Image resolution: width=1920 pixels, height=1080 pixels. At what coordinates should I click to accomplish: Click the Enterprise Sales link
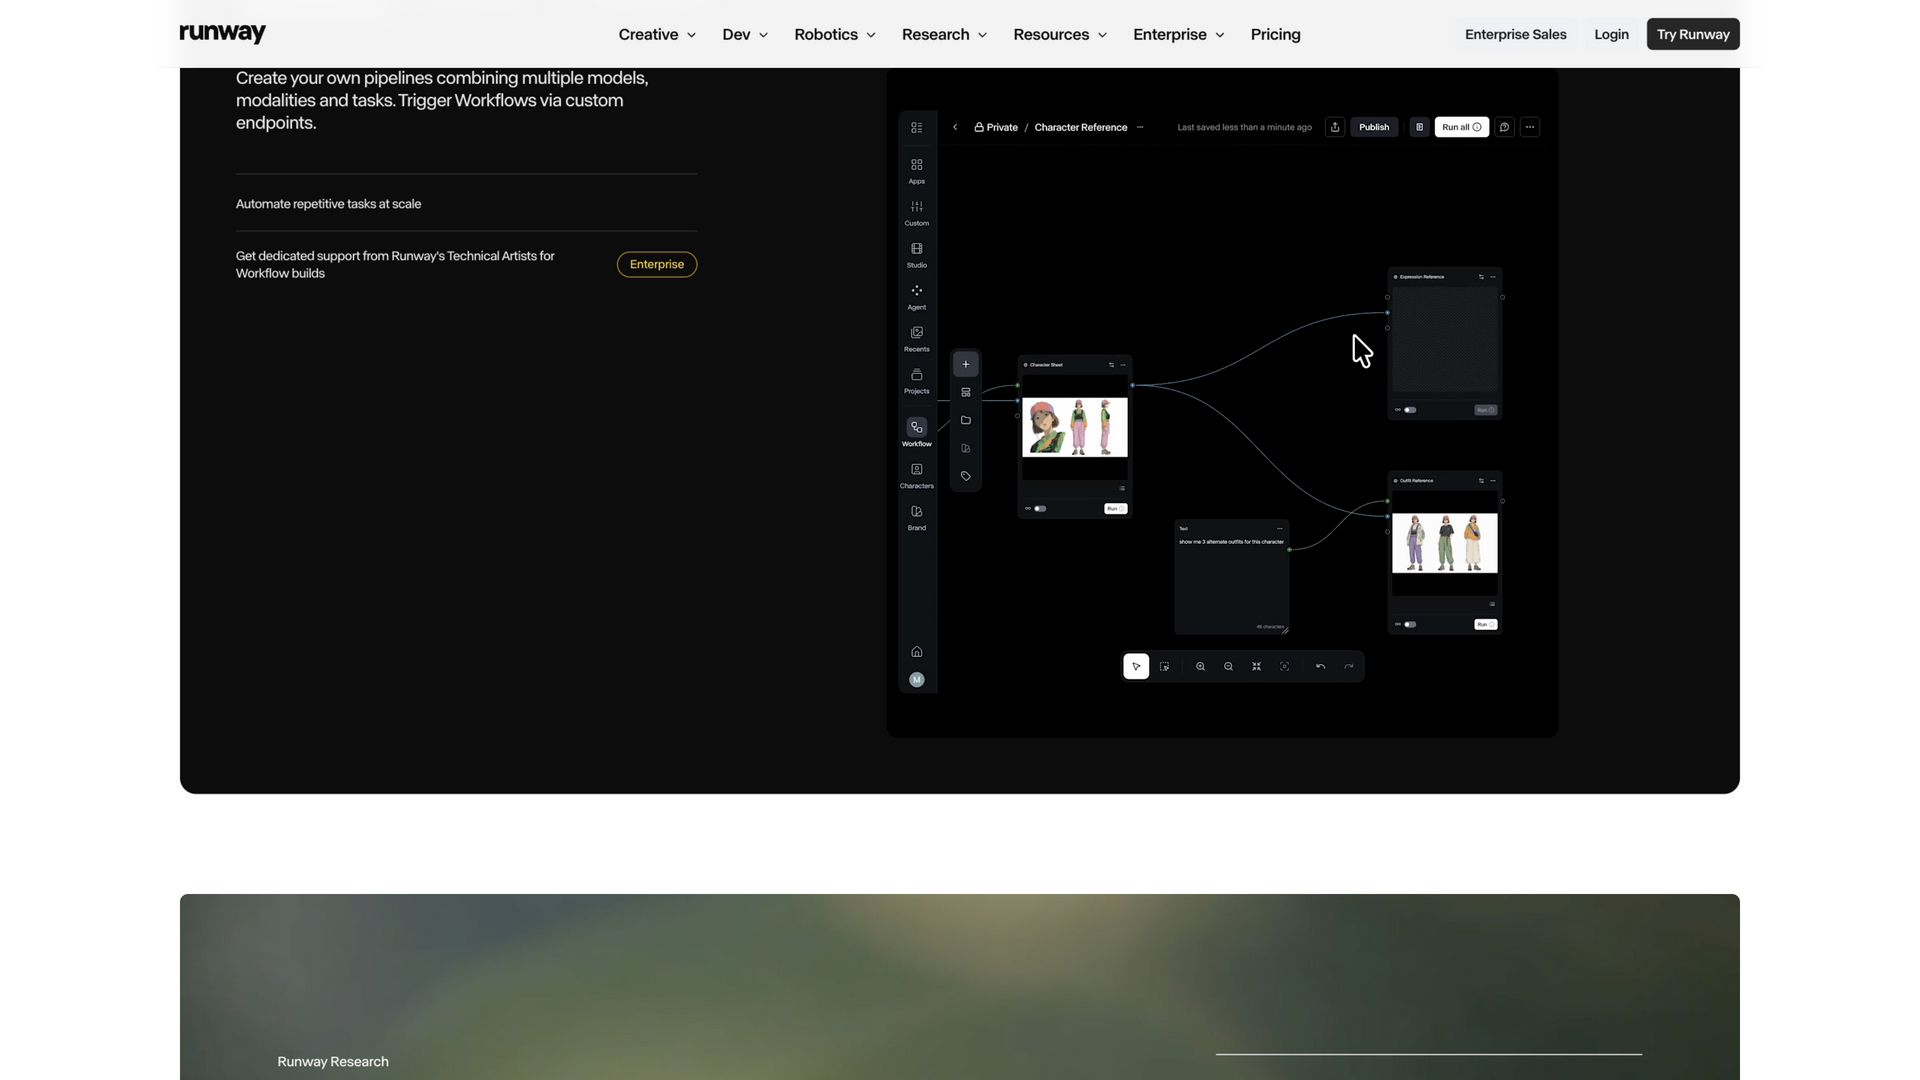point(1515,34)
